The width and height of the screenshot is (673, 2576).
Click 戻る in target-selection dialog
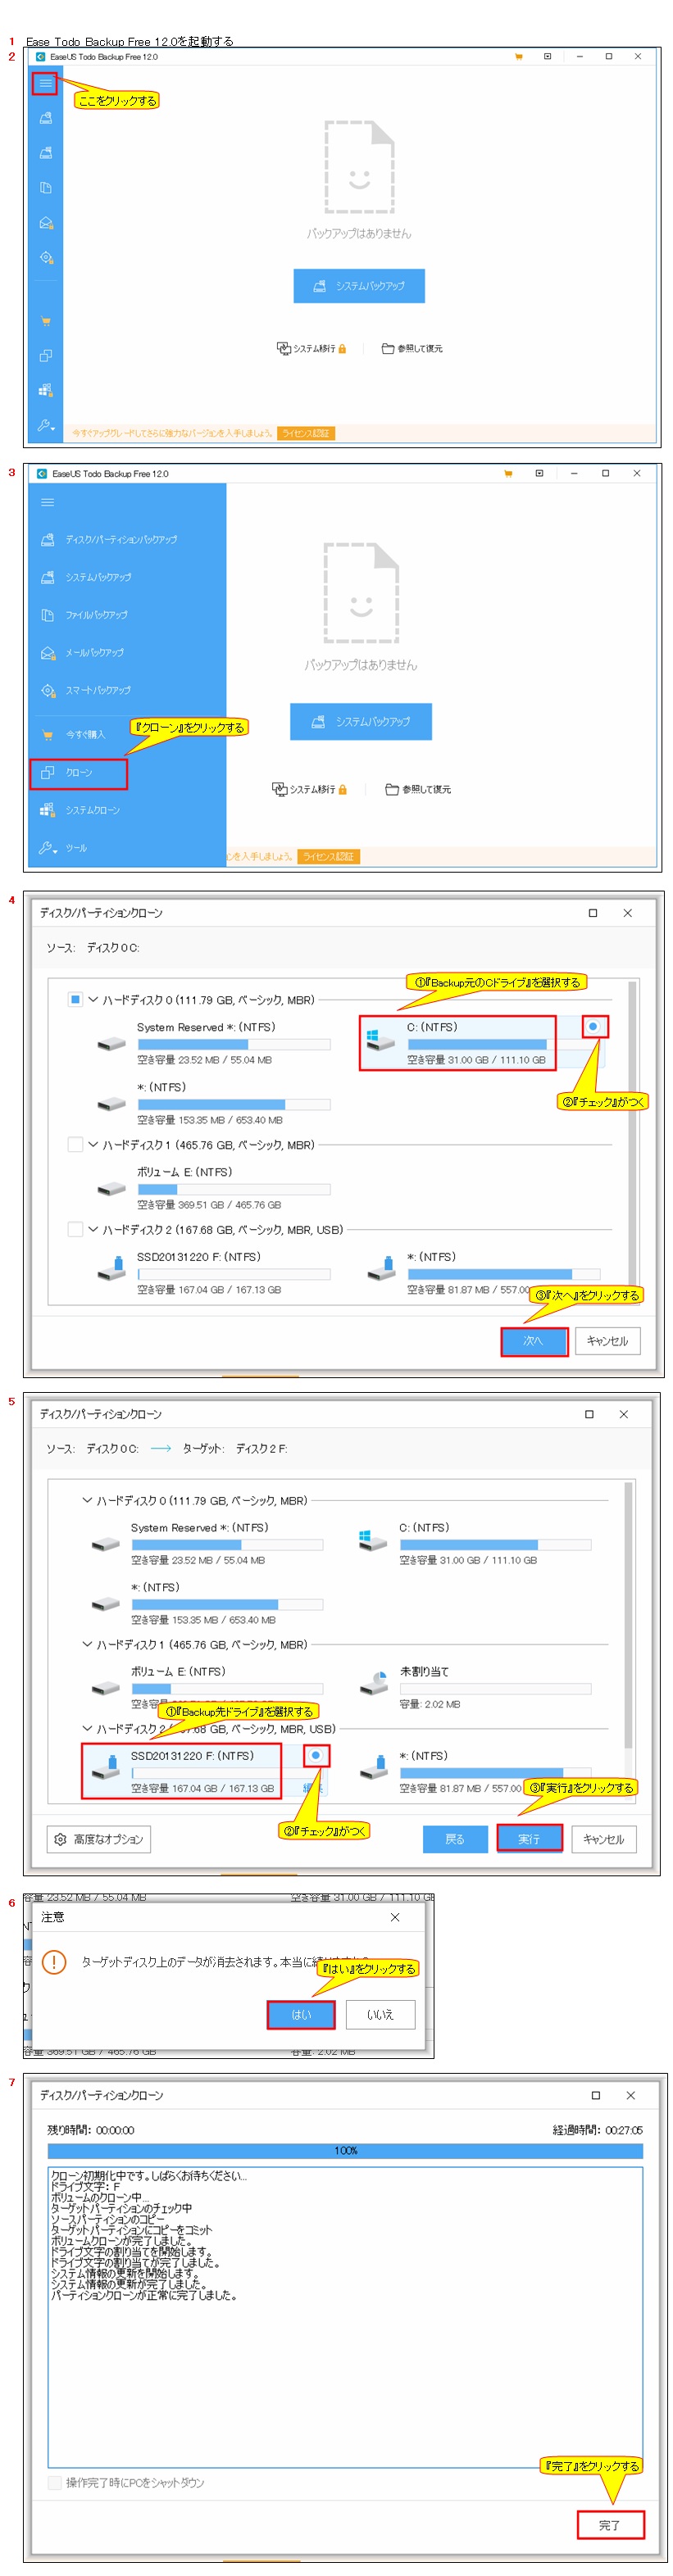point(455,1839)
